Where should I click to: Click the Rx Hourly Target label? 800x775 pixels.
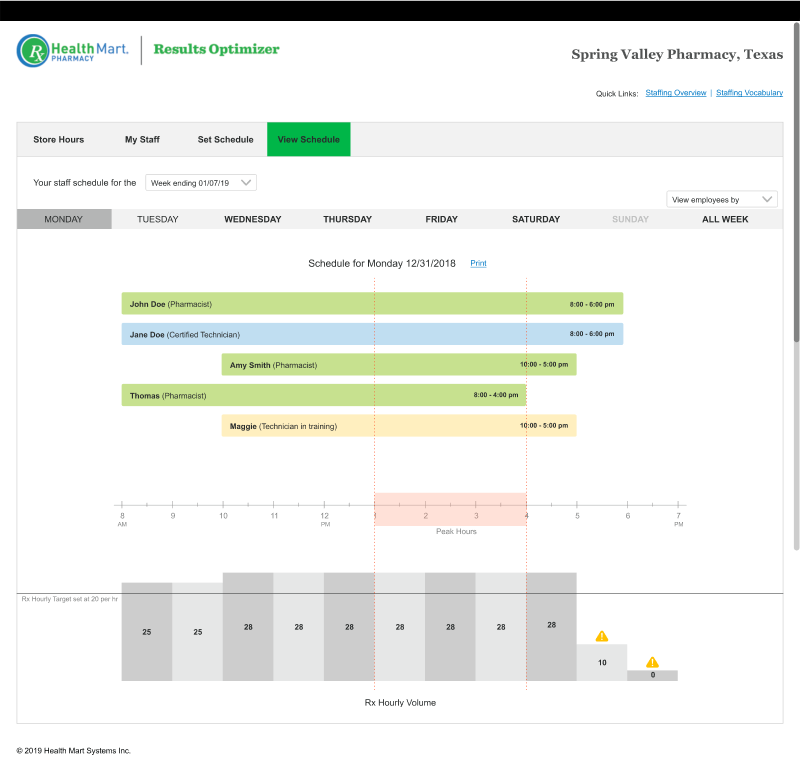[69, 599]
